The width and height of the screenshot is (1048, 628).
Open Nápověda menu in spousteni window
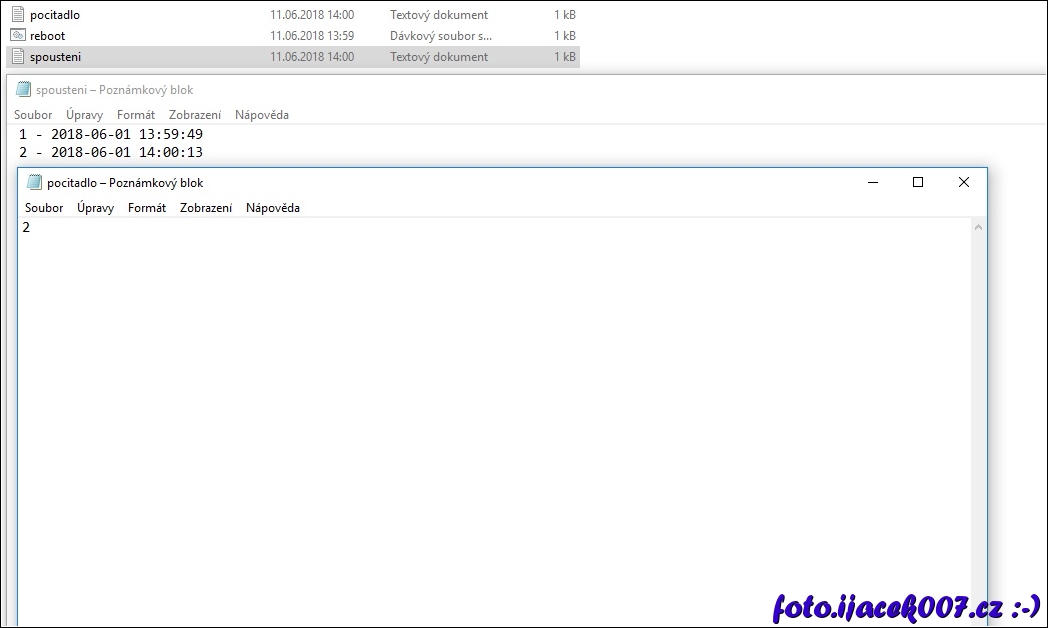[262, 115]
